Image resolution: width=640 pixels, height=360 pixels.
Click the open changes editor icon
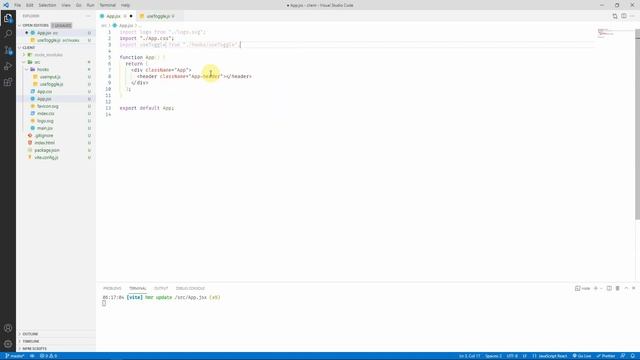coord(615,16)
